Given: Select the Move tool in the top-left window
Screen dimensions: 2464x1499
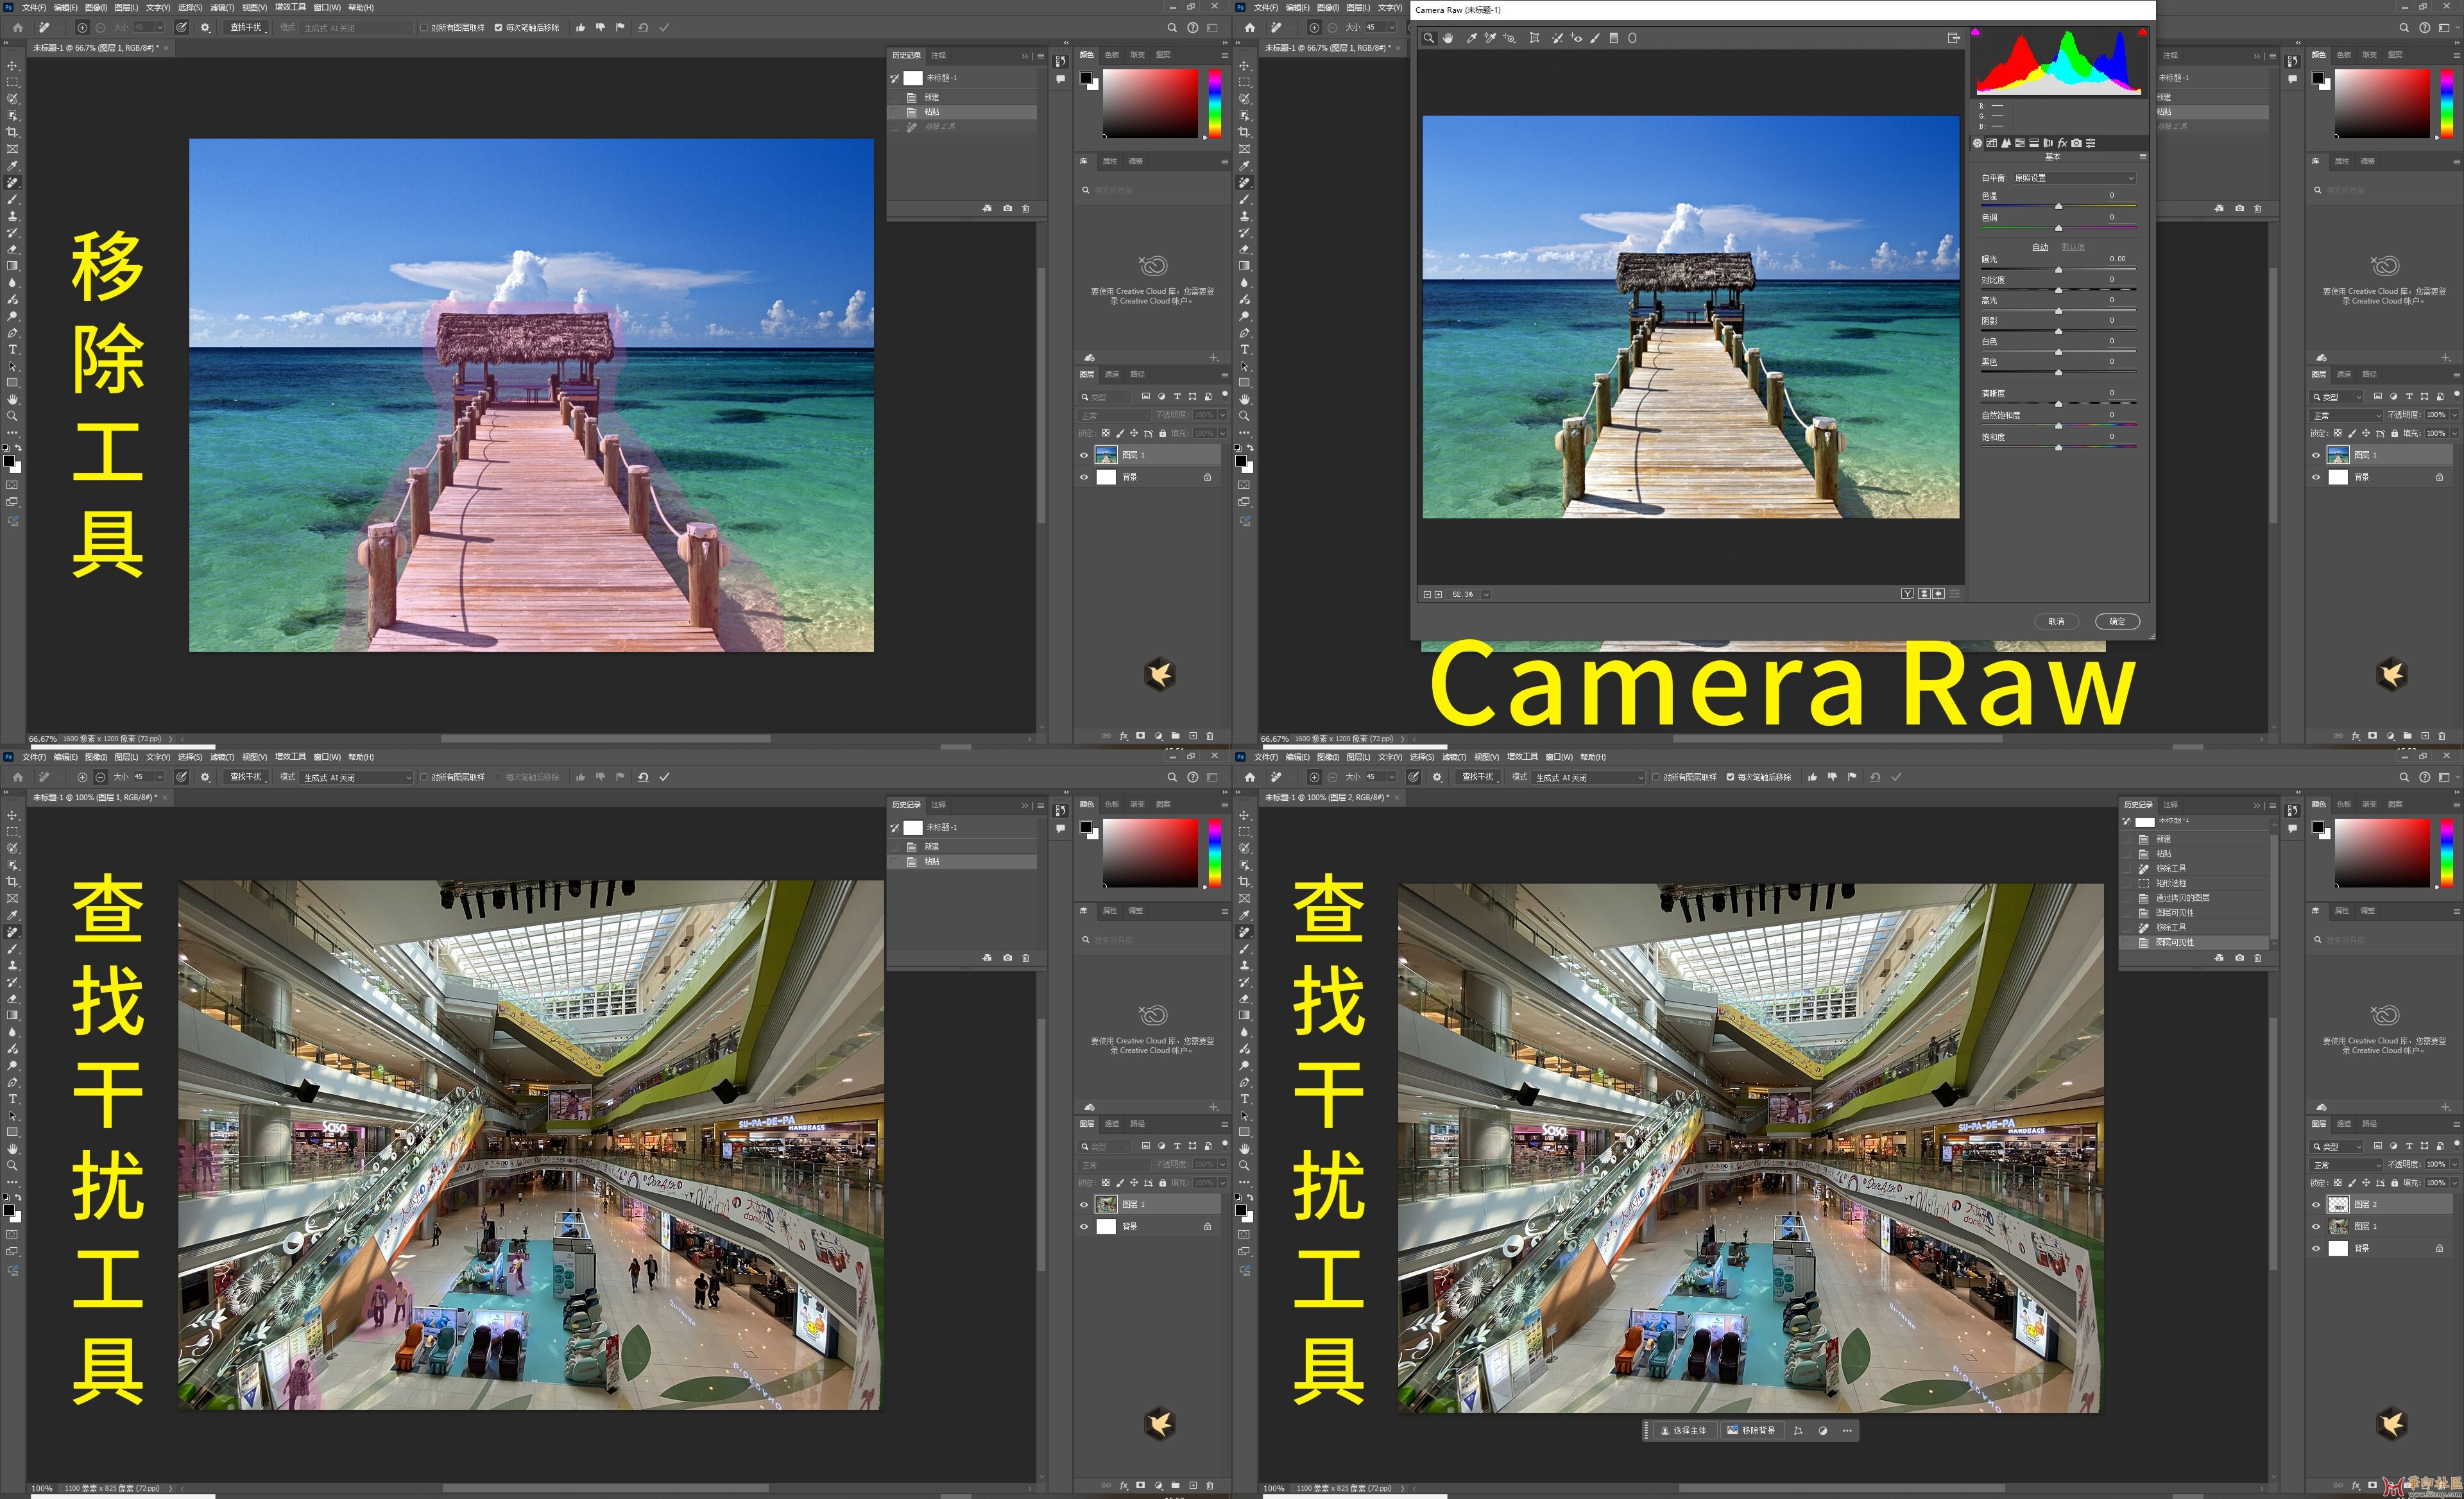Looking at the screenshot, I should click(x=13, y=66).
